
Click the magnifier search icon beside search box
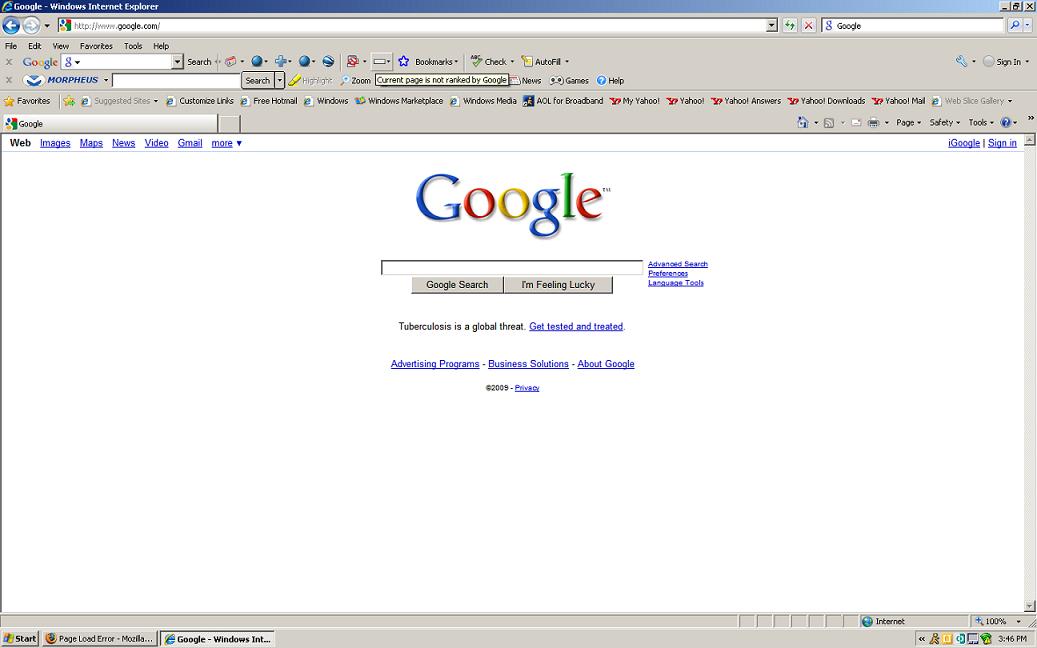(1015, 26)
